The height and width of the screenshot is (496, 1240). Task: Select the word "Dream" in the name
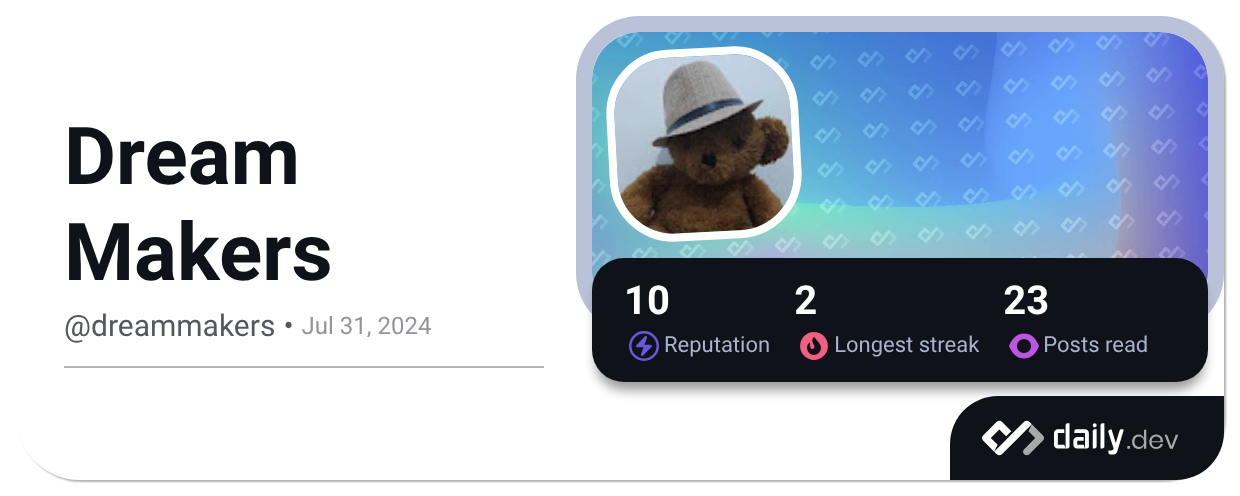182,158
